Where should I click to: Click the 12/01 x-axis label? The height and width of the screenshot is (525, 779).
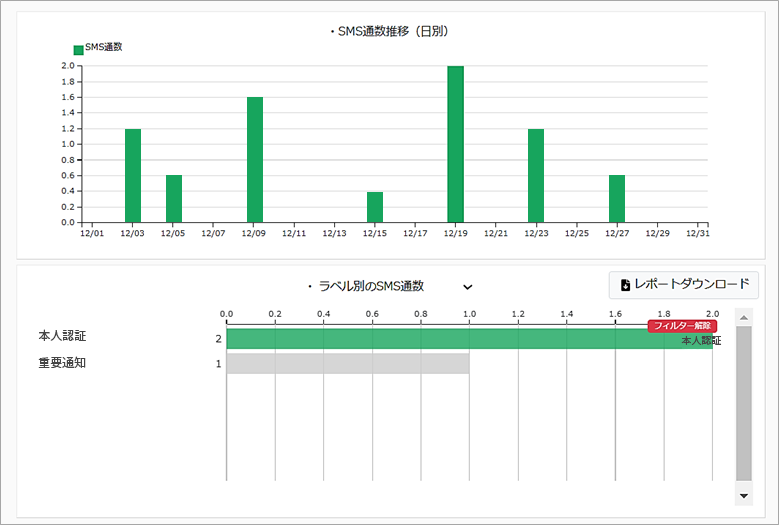pos(92,233)
